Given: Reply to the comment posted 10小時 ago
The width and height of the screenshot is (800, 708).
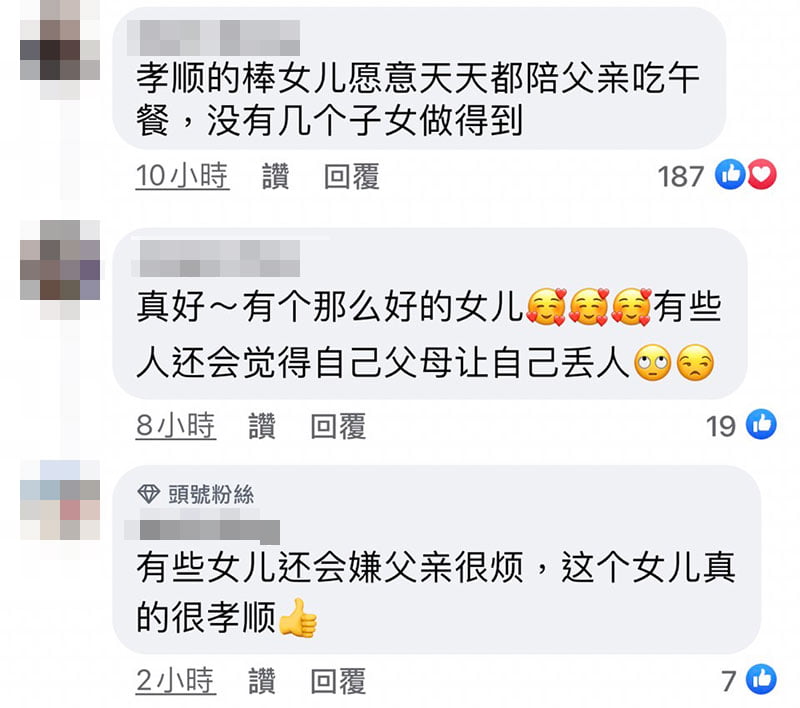Looking at the screenshot, I should (352, 176).
